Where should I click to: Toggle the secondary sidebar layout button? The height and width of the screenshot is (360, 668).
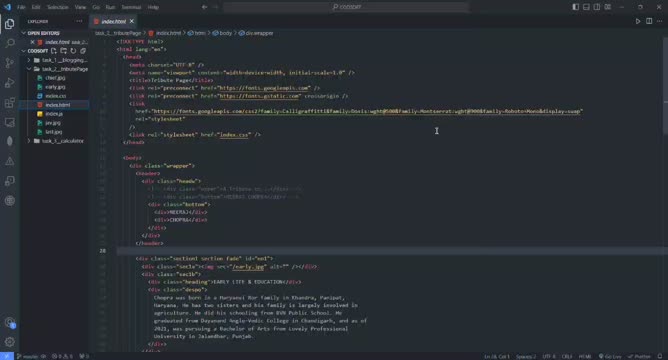point(597,7)
